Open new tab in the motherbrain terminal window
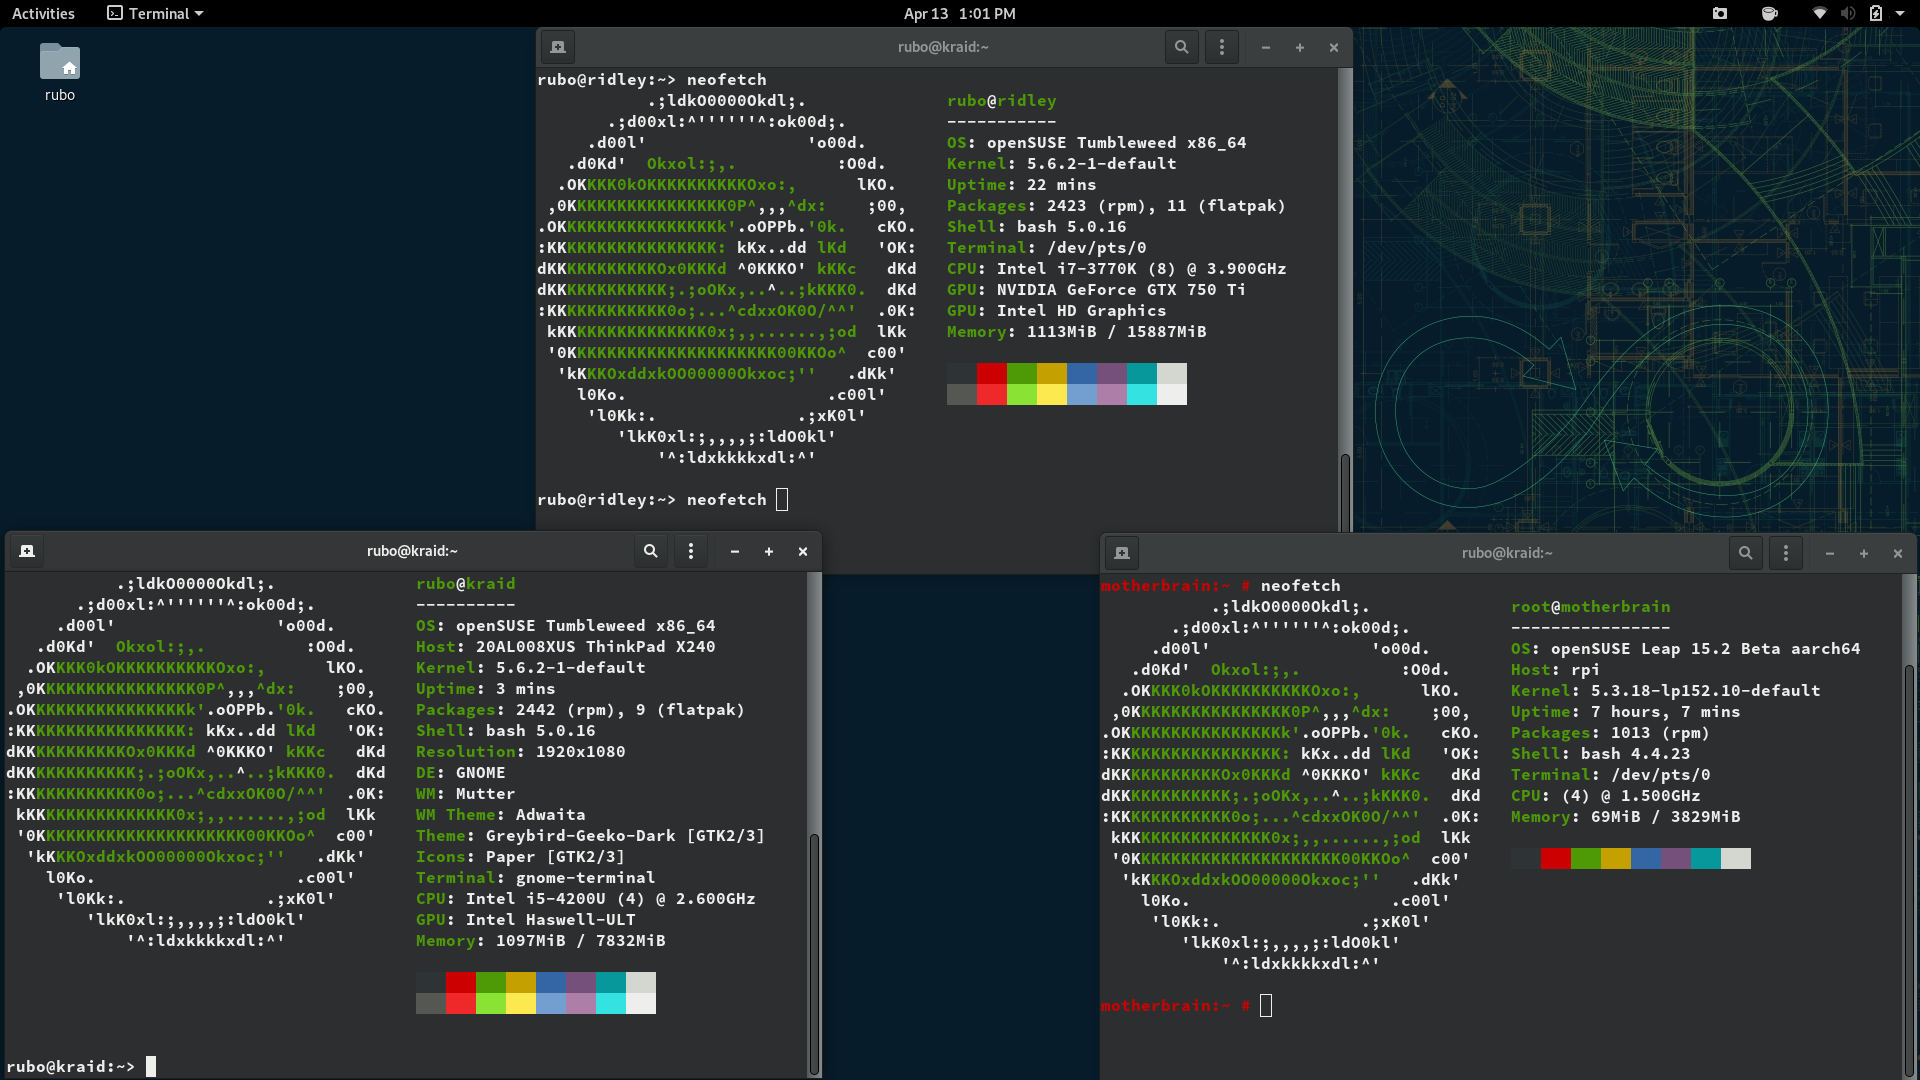The height and width of the screenshot is (1080, 1920). coord(1122,553)
